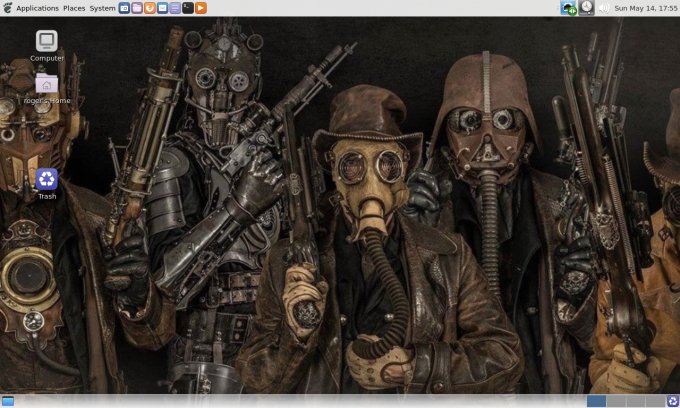Screen dimensions: 680x408
Task: Click the Show Desktop button in the bottom panel
Action: pos(8,401)
